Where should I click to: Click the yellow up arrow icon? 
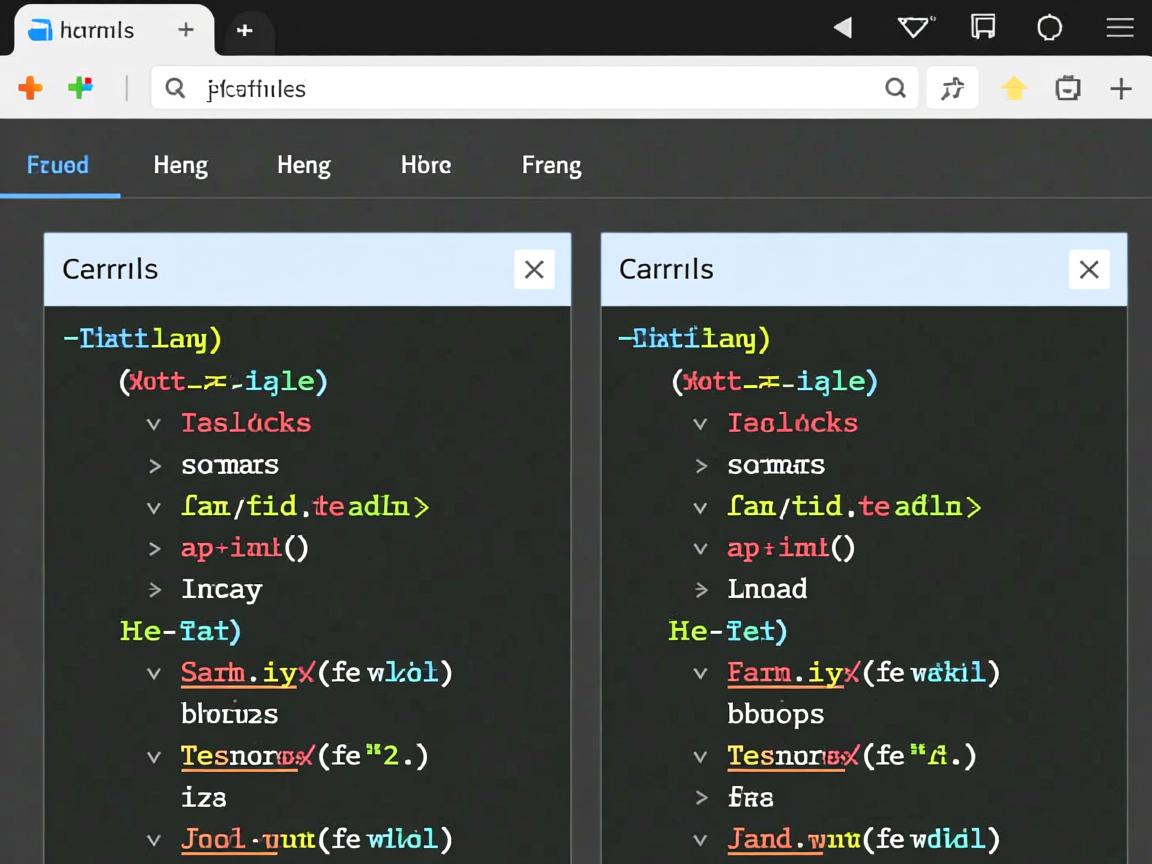[1014, 89]
